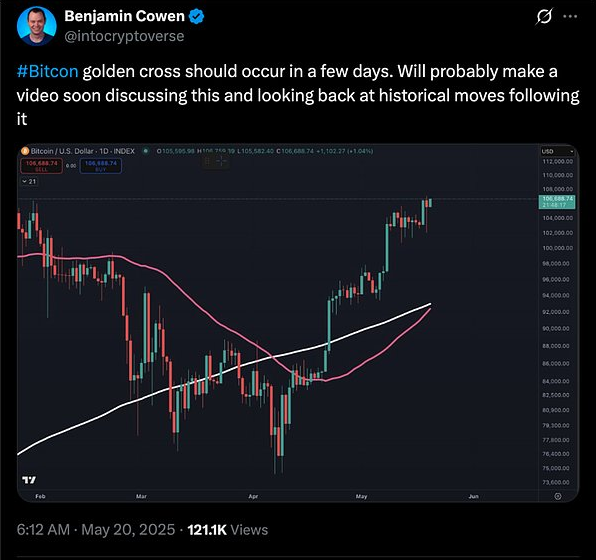Image resolution: width=596 pixels, height=560 pixels.
Task: Expand the USD currency dropdown
Action: (x=557, y=151)
